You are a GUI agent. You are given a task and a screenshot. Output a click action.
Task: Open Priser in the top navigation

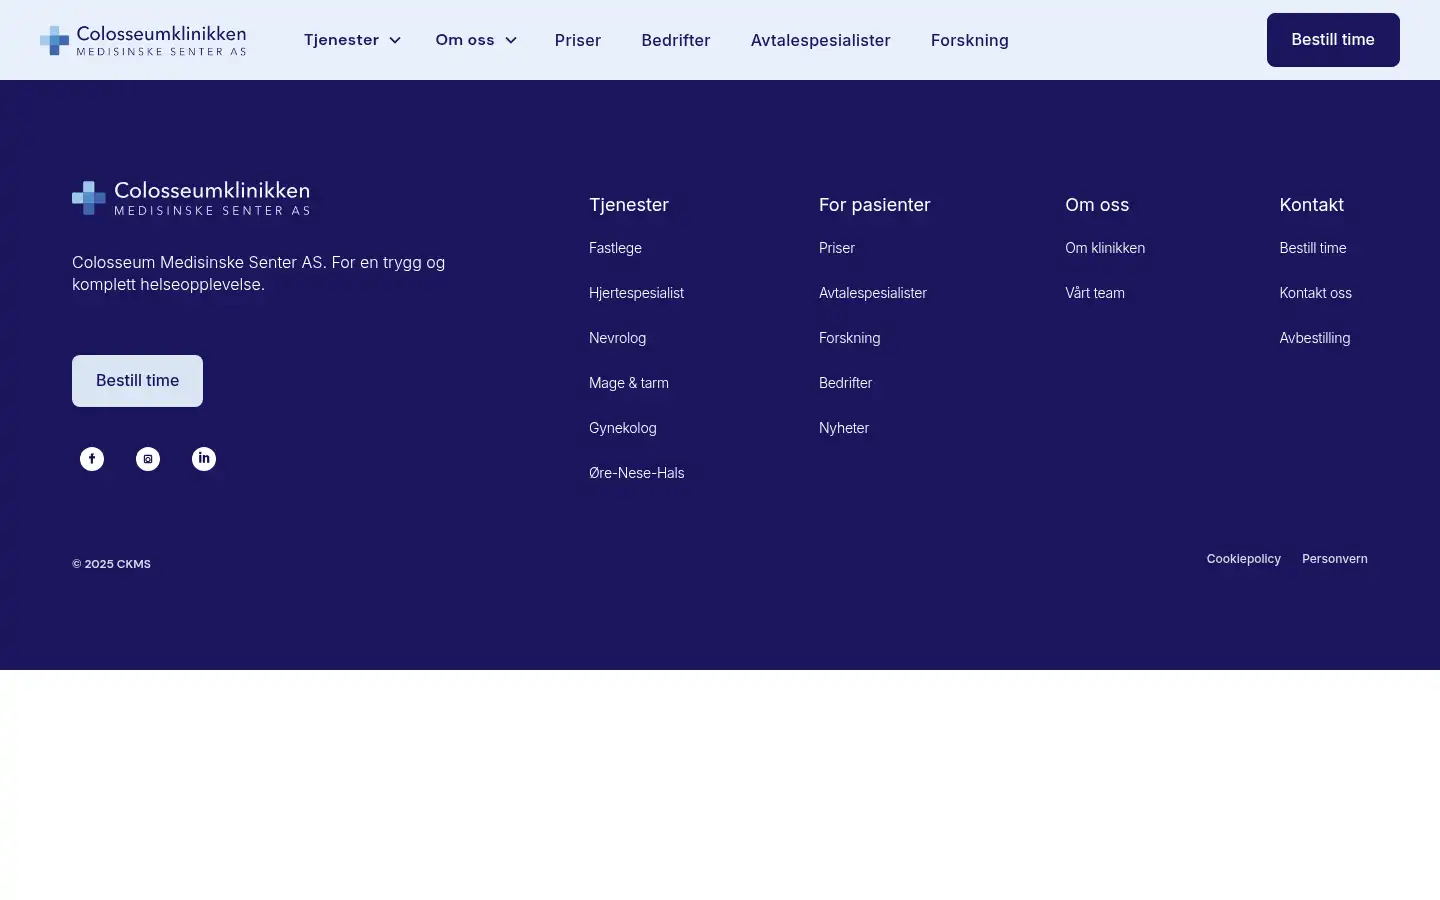[x=578, y=40]
